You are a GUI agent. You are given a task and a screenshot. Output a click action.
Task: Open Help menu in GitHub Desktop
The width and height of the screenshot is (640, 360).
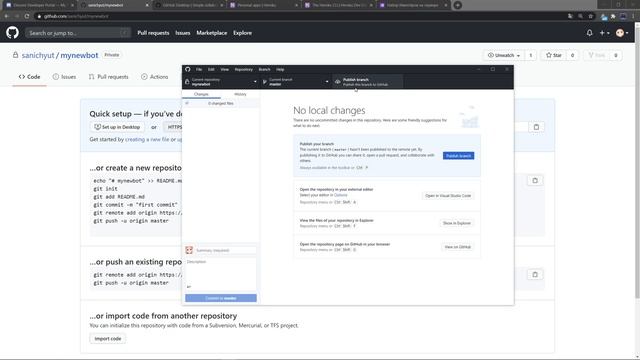tap(280, 69)
